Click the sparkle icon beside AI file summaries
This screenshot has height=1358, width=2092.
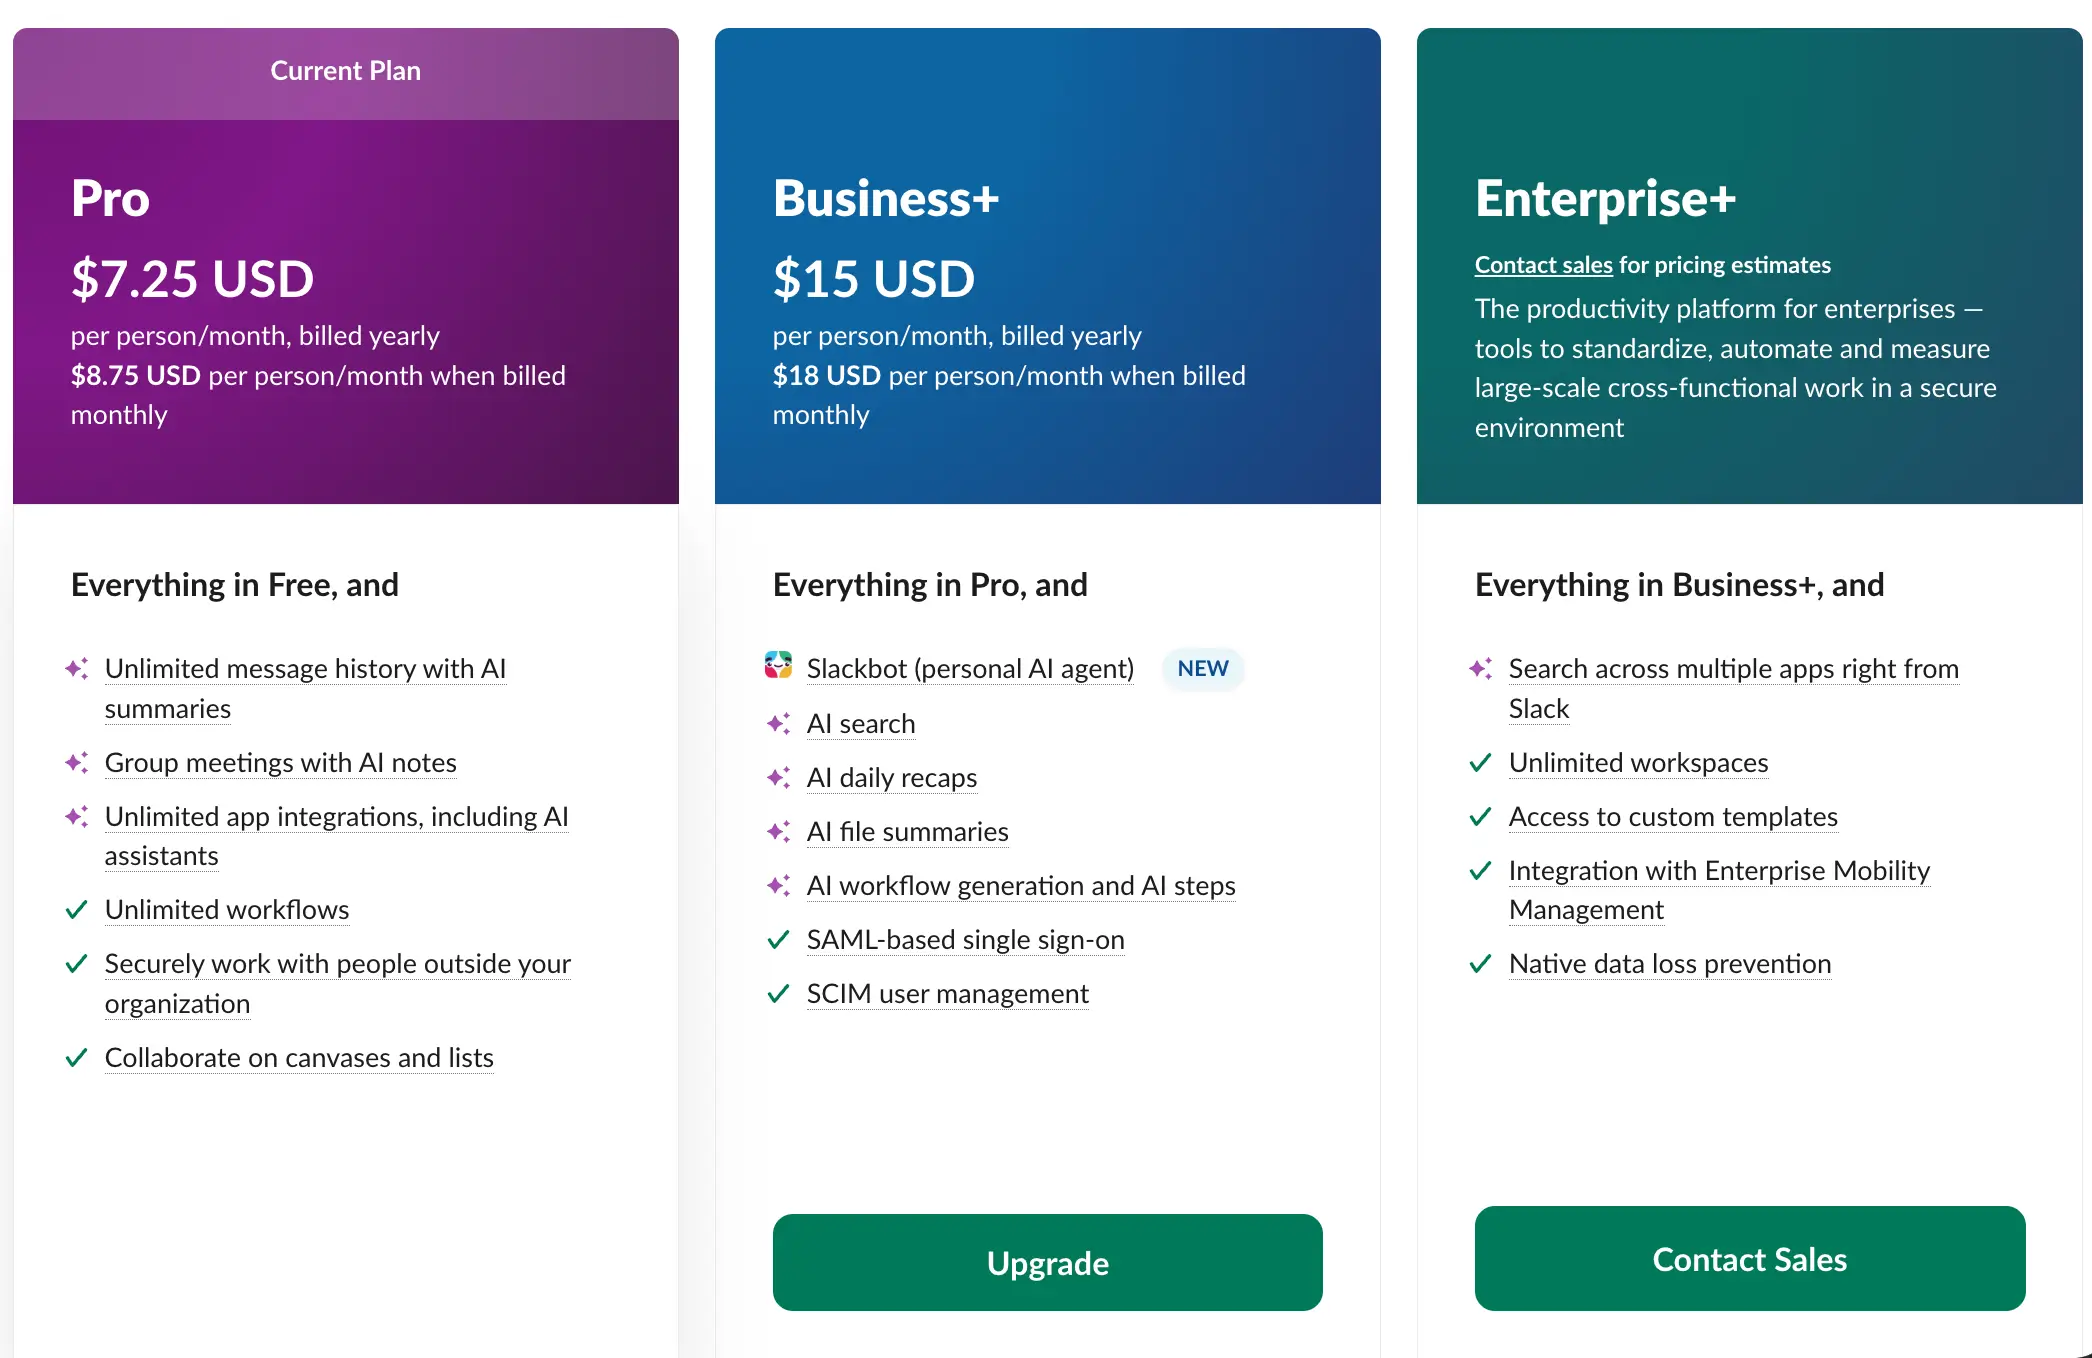coord(779,831)
